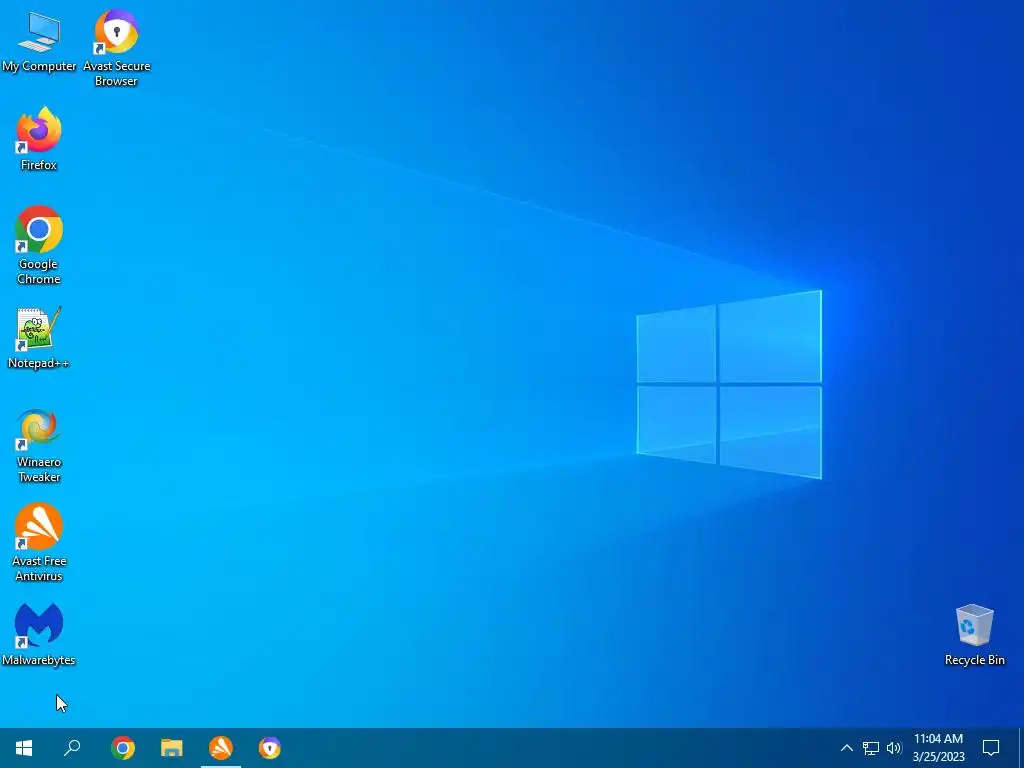Open Avast Secure Browser from taskbar

pyautogui.click(x=270, y=748)
